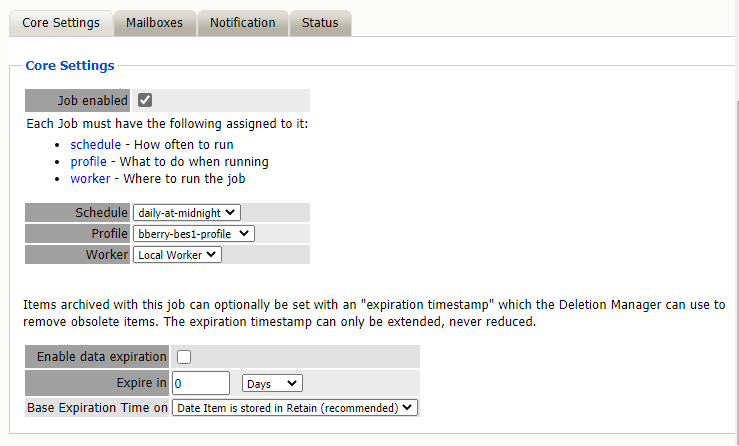
Task: Click the blue schedule link
Action: tap(95, 144)
